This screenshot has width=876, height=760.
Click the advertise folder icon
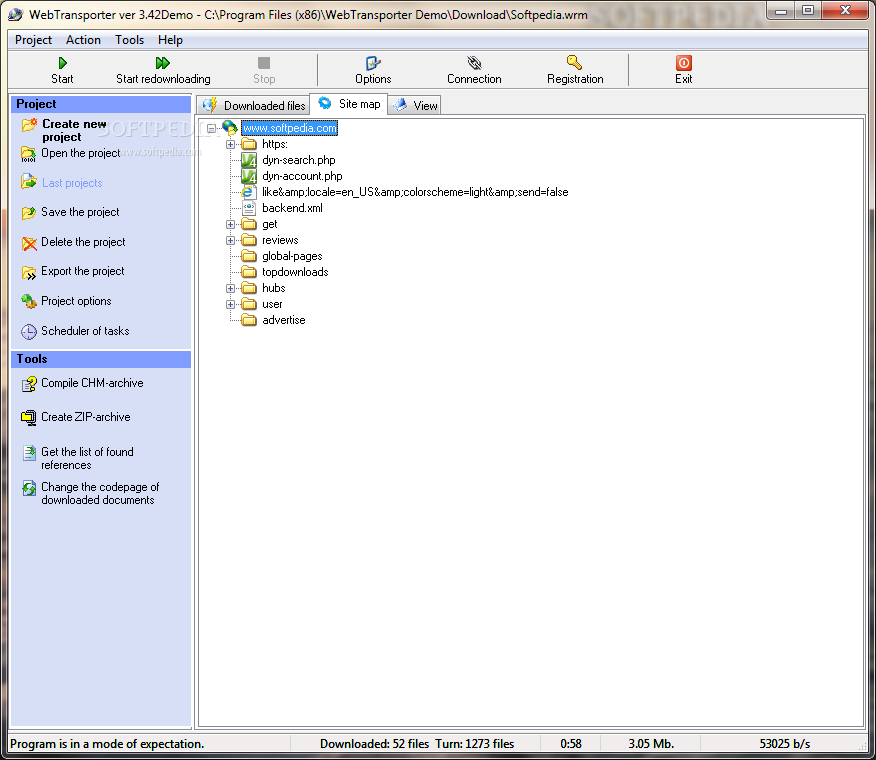coord(249,320)
